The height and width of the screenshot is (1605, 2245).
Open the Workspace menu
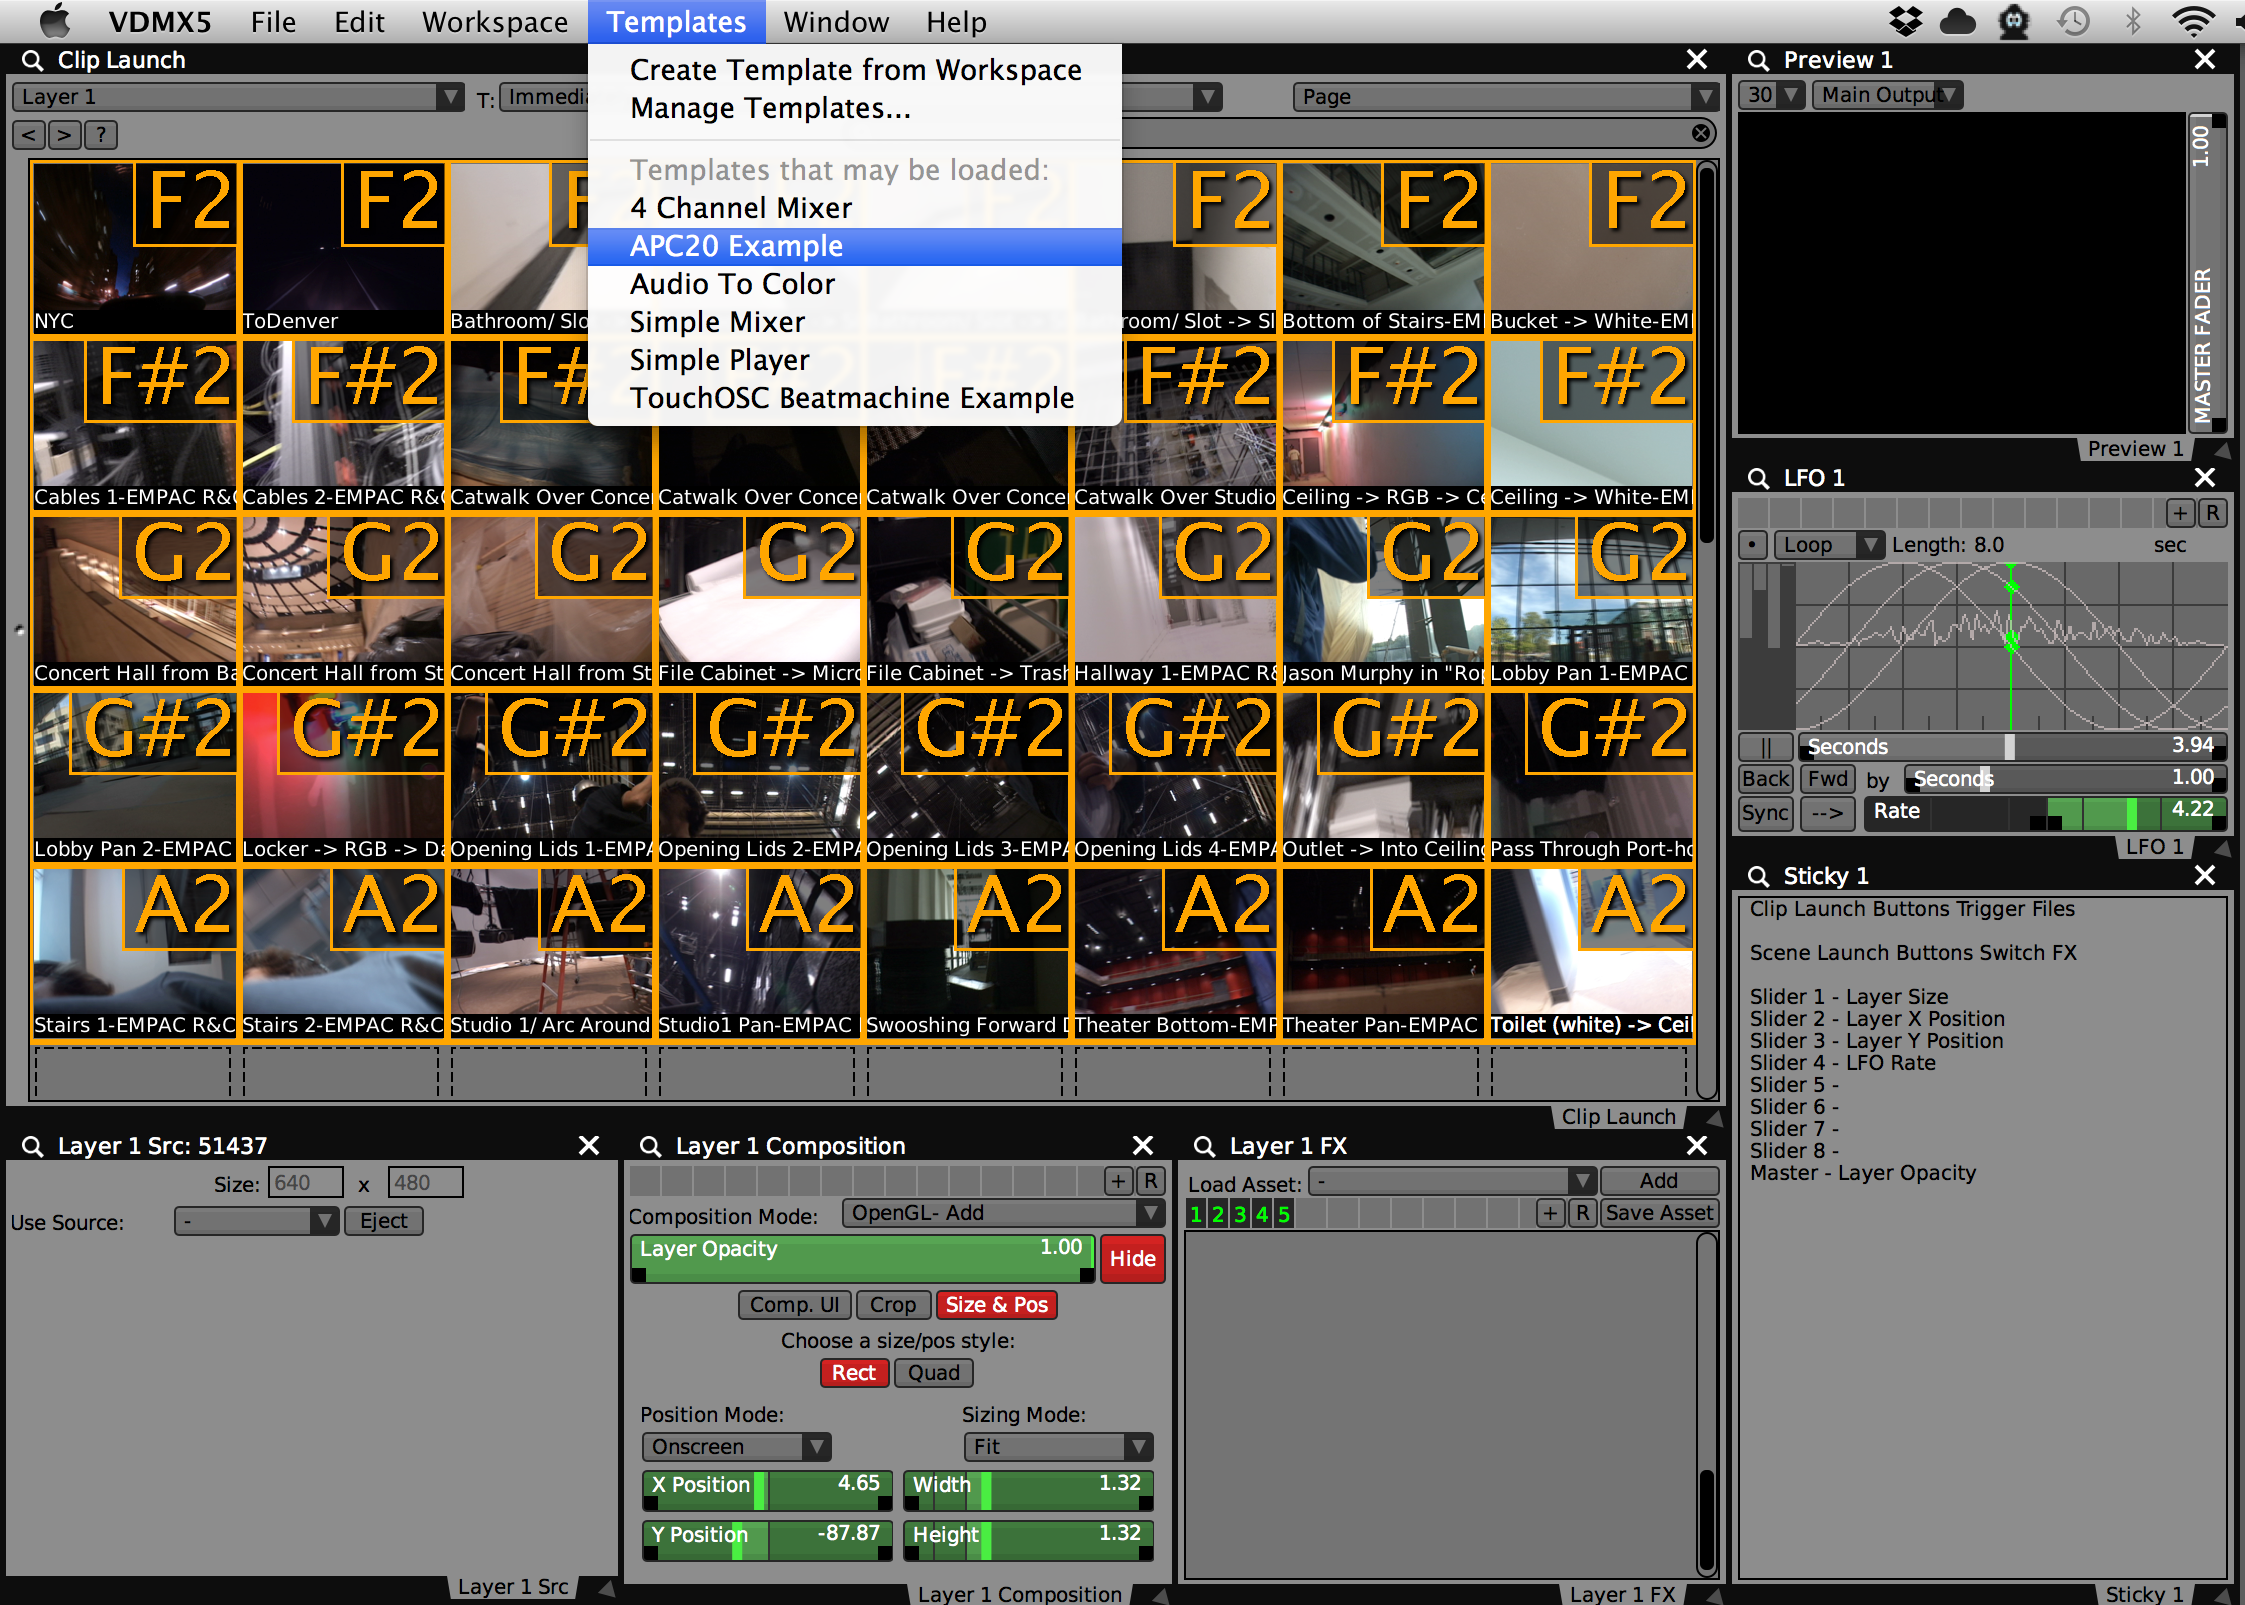pyautogui.click(x=495, y=21)
